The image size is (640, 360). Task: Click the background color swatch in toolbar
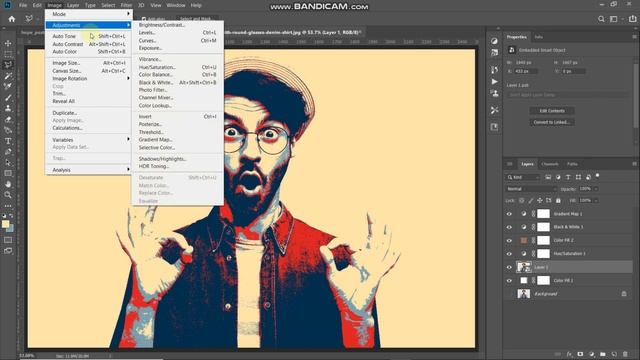pos(11,228)
